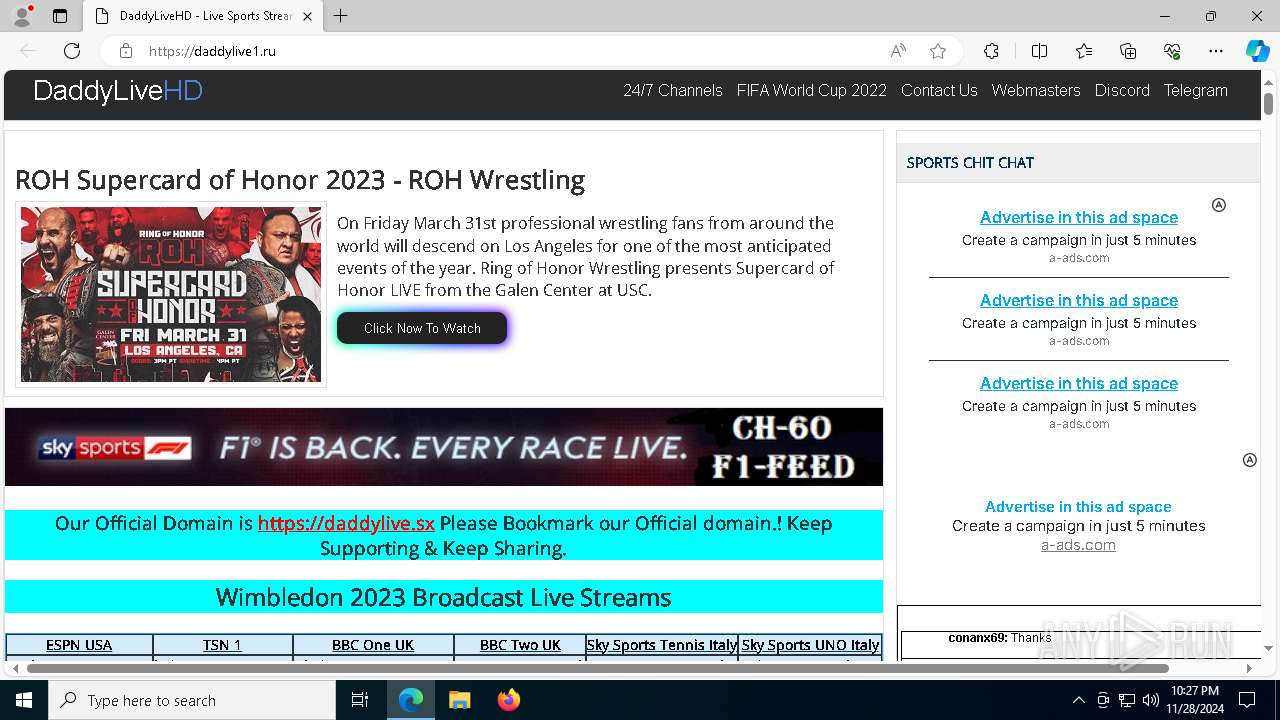
Task: Open BBC Two UK stream link
Action: pos(520,645)
